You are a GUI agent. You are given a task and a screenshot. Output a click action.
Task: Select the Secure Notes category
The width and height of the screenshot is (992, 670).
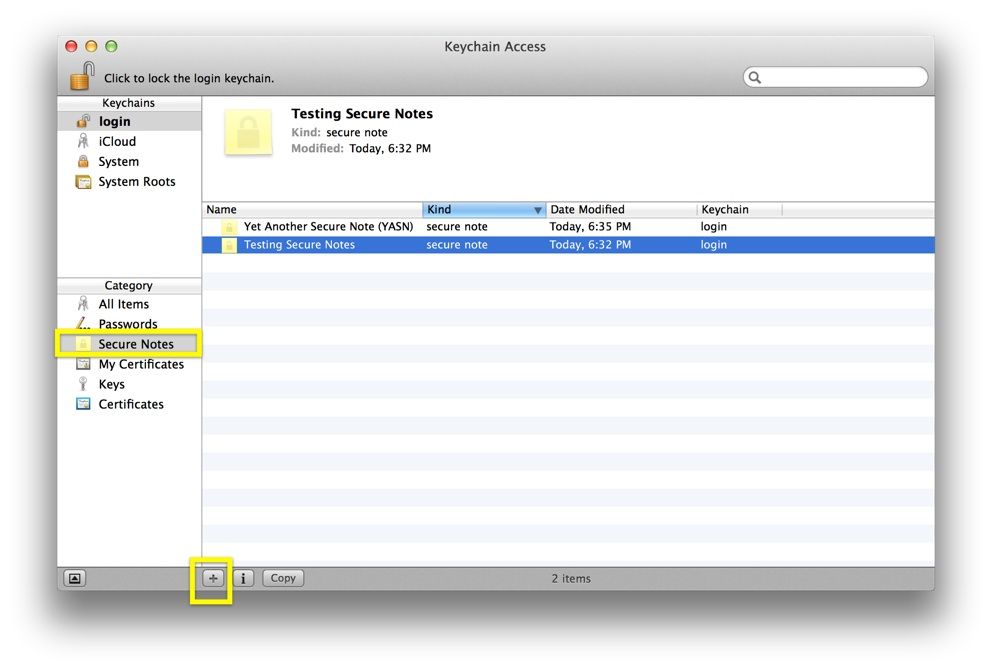click(135, 344)
